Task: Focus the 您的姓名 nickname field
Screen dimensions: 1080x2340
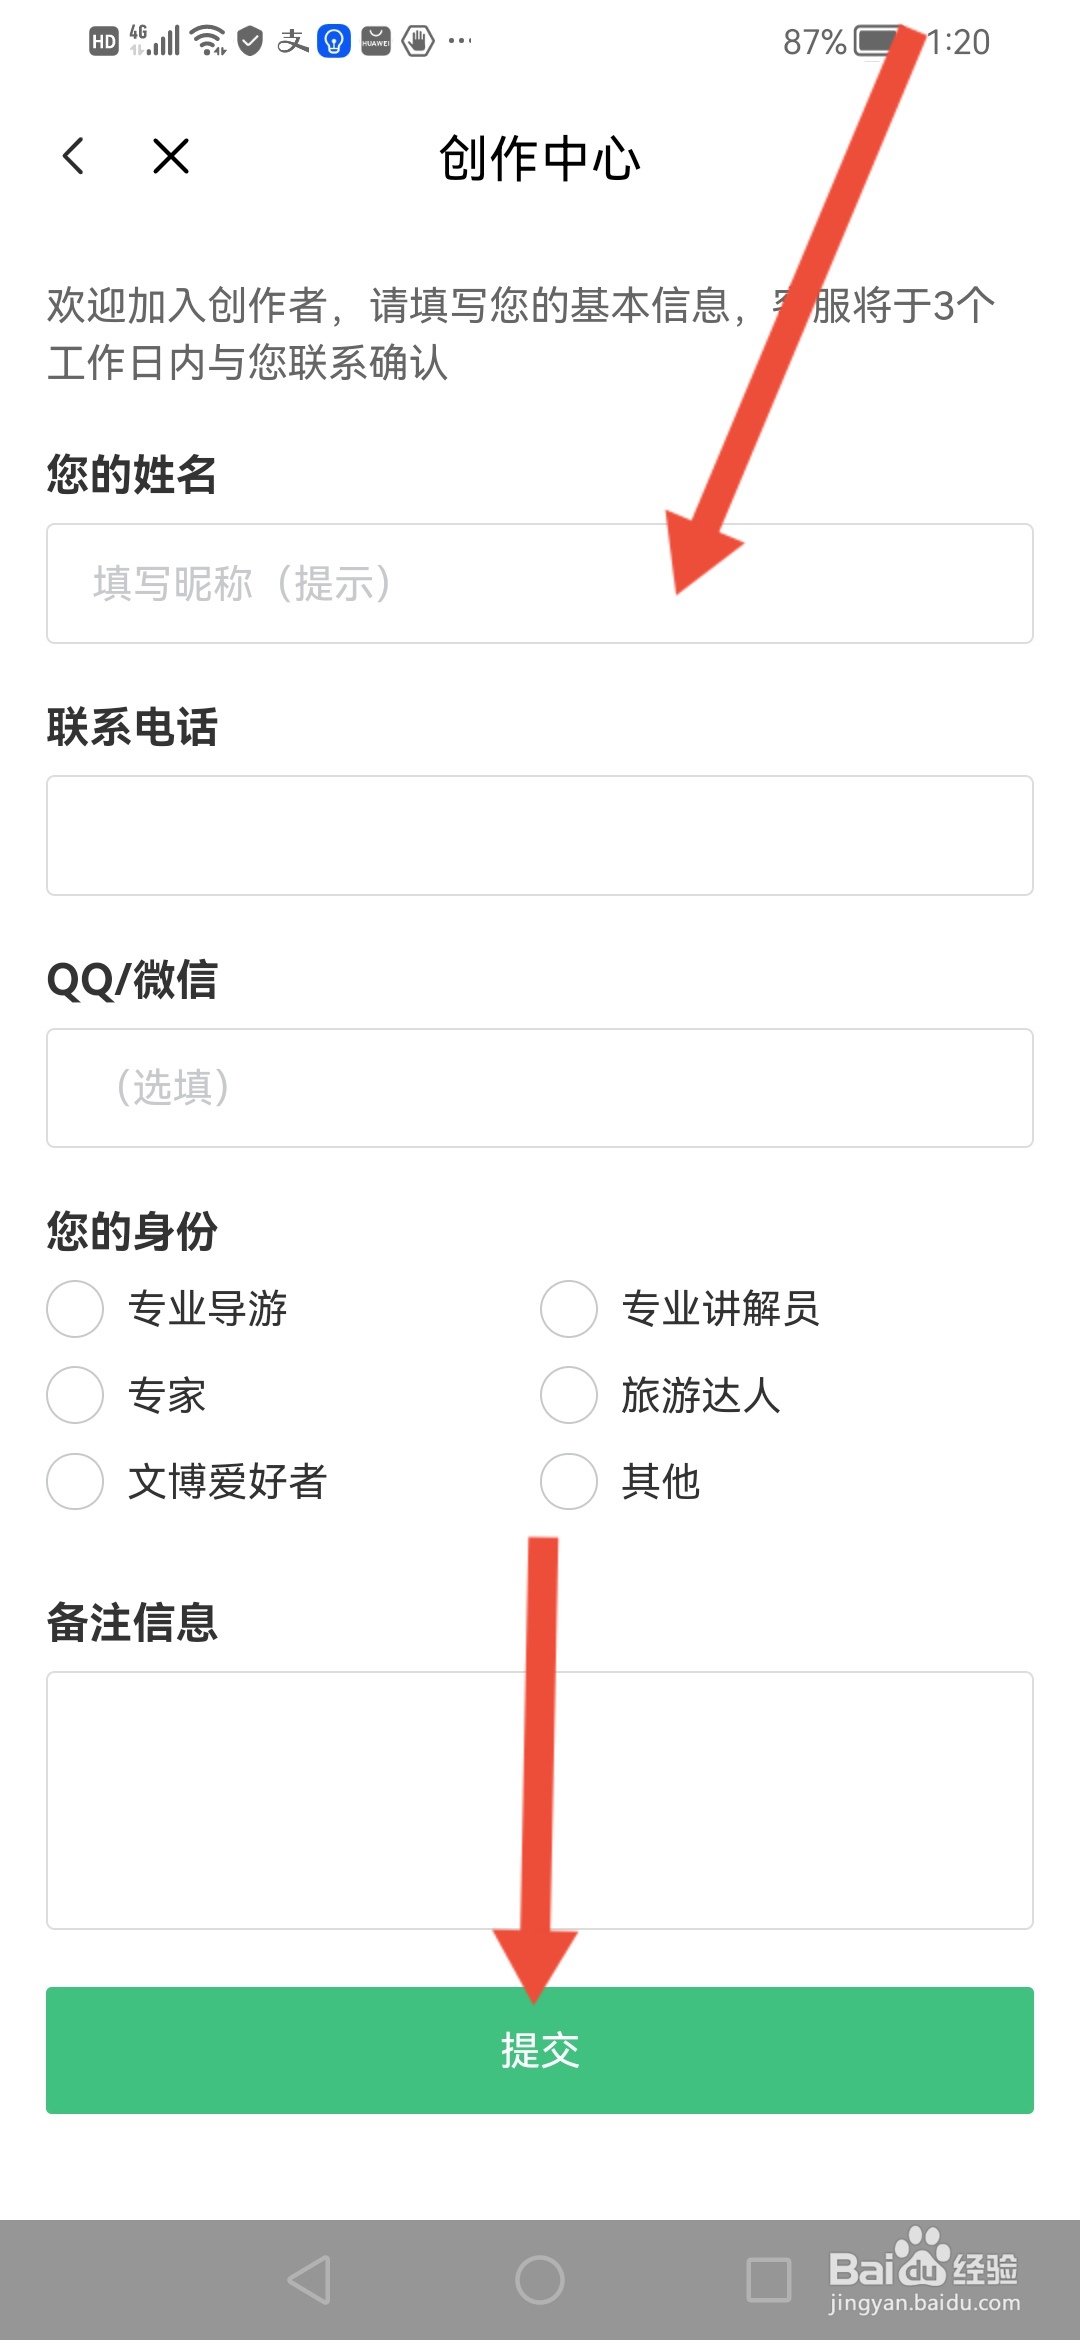Action: pos(540,583)
